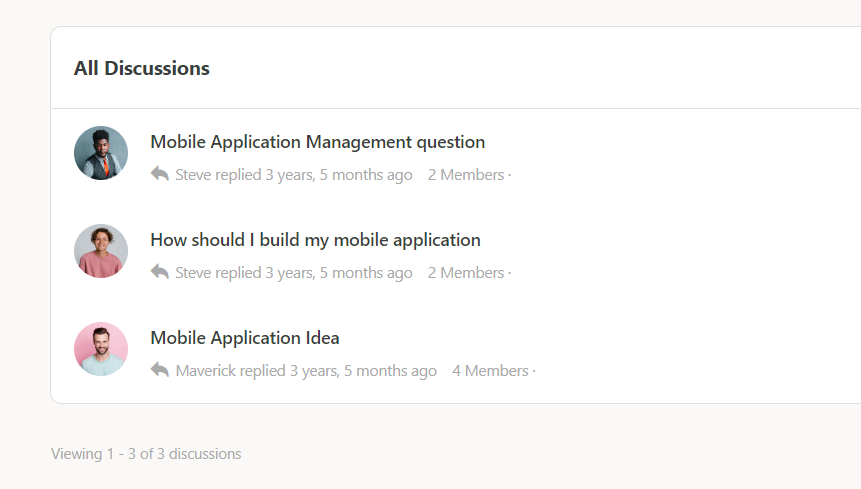The image size is (861, 489).
Task: Open How should I build my mobile application
Action: click(x=315, y=240)
